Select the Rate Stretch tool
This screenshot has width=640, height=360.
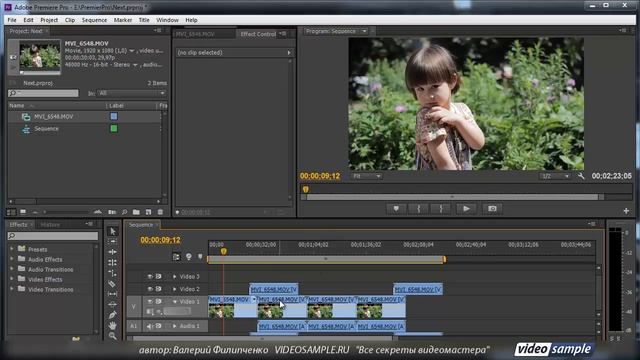tap(113, 273)
